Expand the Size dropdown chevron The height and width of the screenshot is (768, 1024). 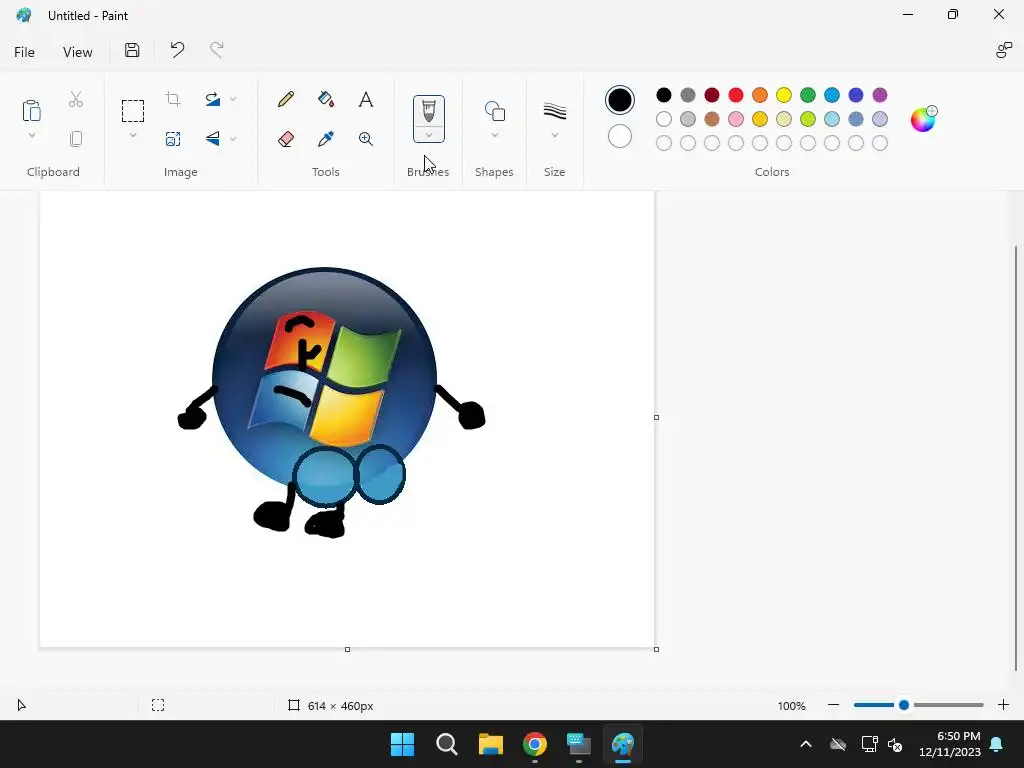click(x=554, y=135)
